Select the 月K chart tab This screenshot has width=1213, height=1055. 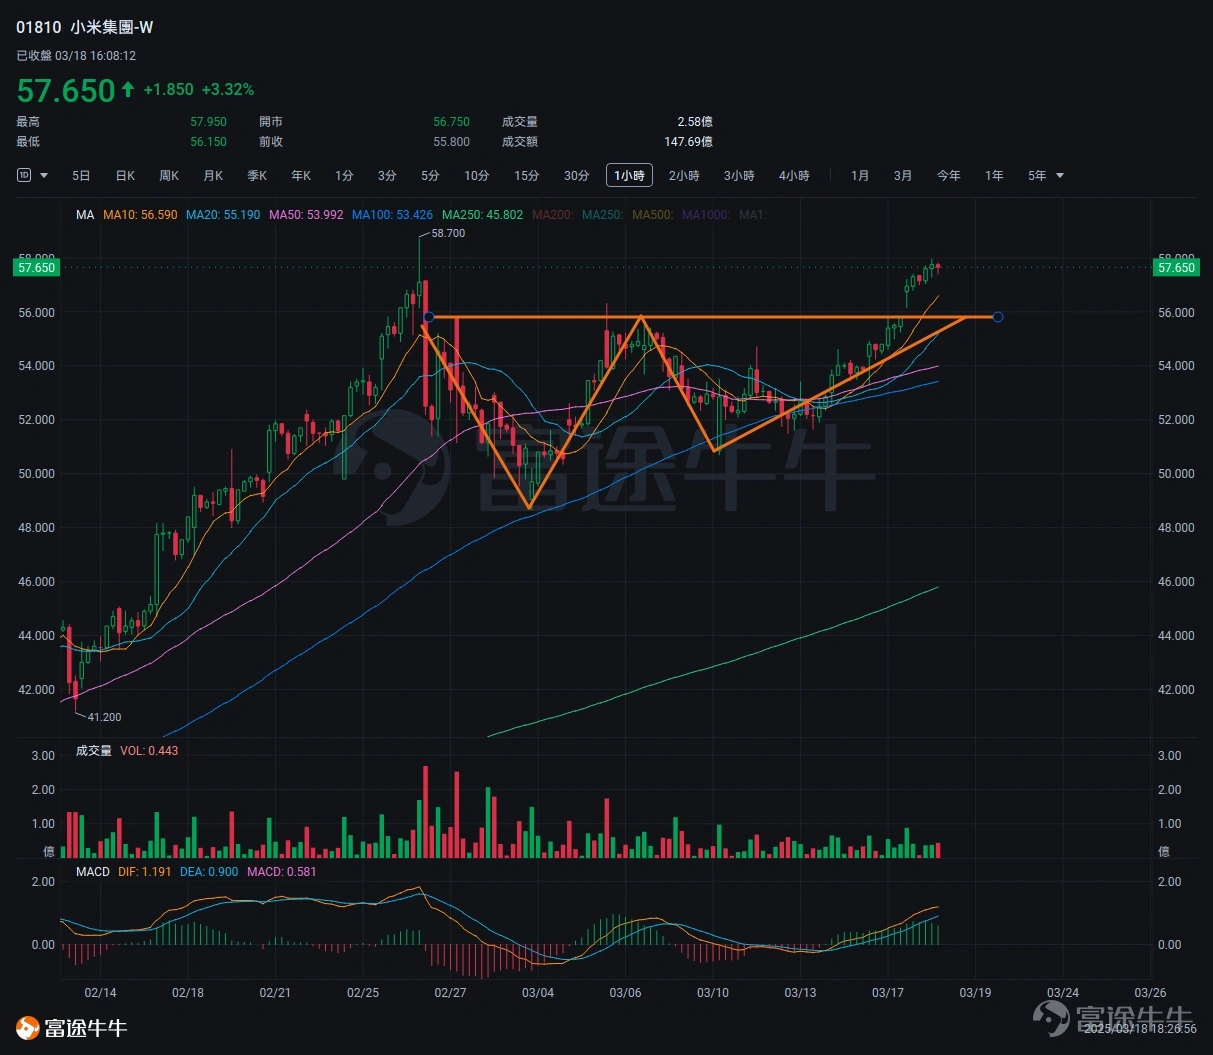click(x=213, y=176)
